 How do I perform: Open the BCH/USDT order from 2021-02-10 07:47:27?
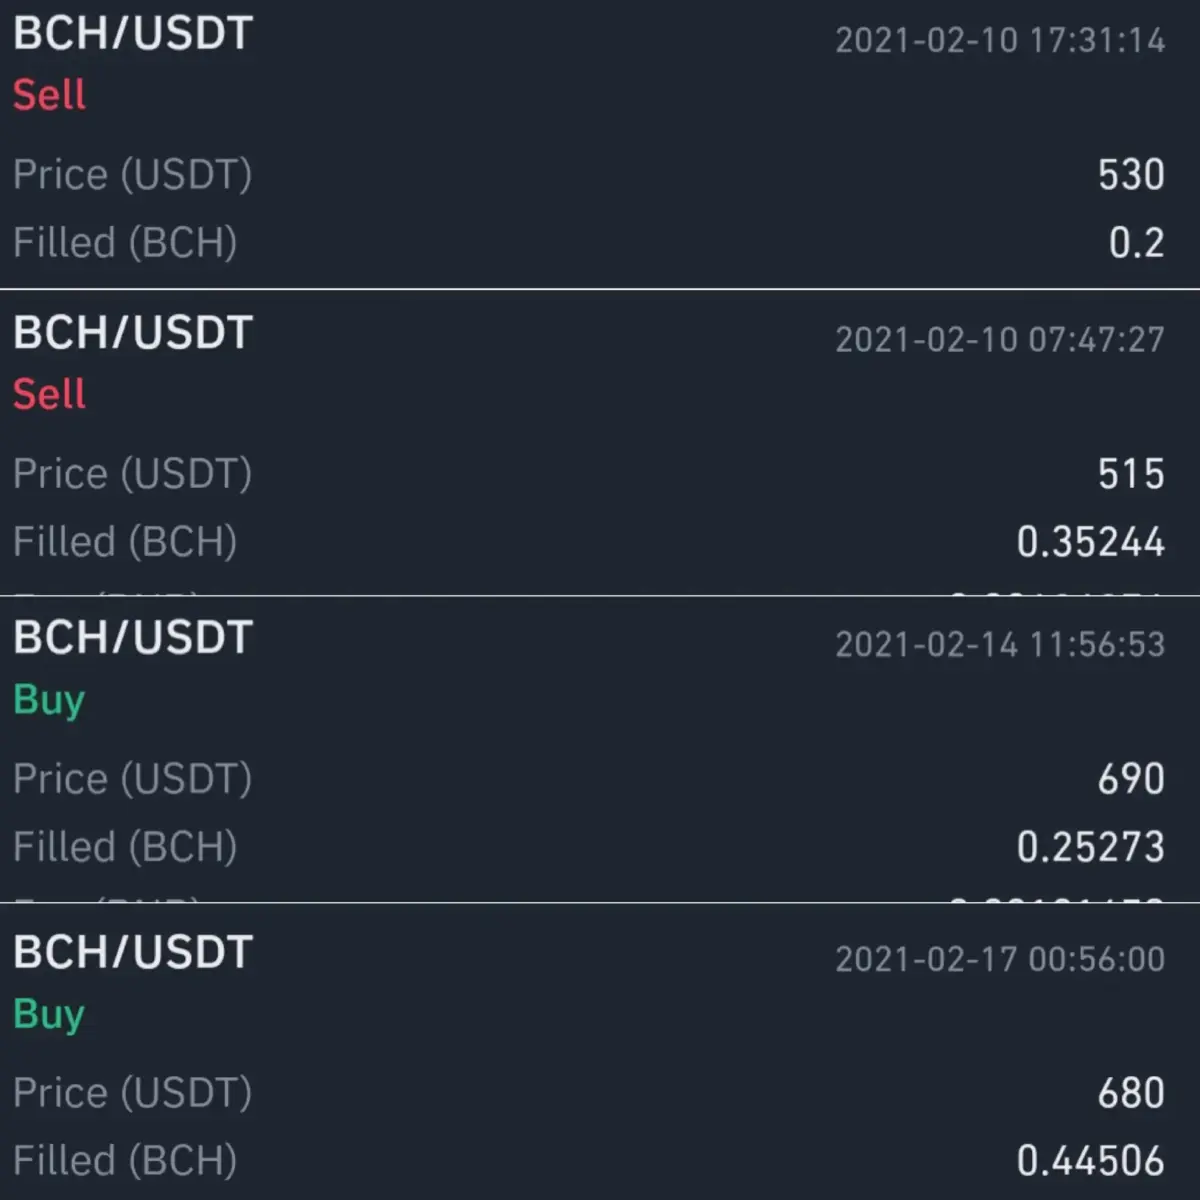point(600,443)
